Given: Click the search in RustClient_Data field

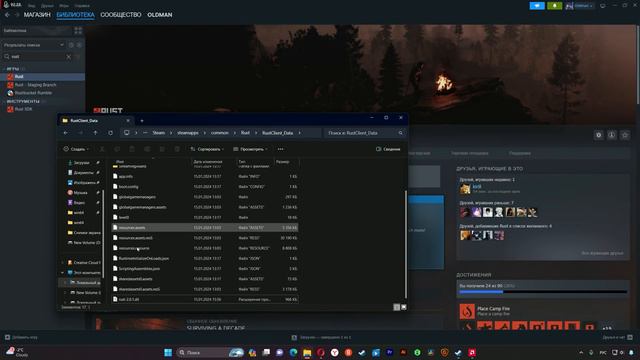Looking at the screenshot, I should point(365,133).
